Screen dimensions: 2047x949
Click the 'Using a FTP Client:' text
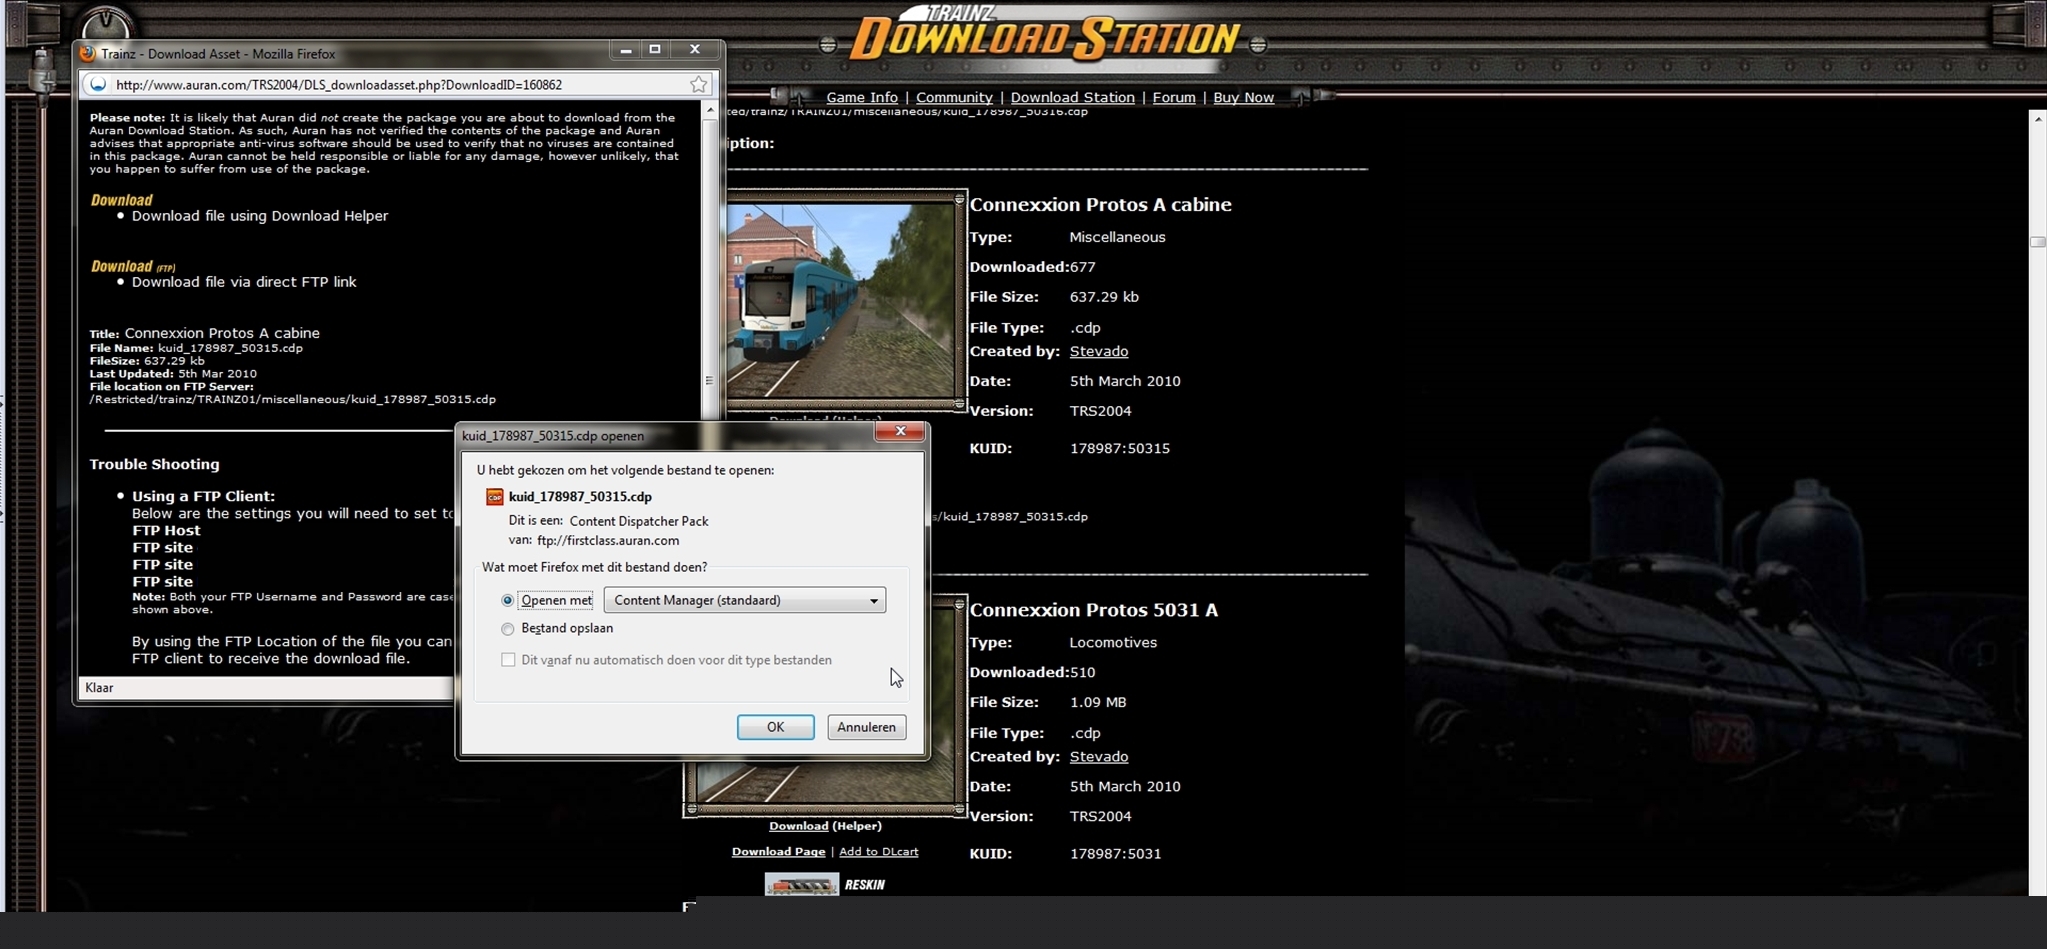203,496
